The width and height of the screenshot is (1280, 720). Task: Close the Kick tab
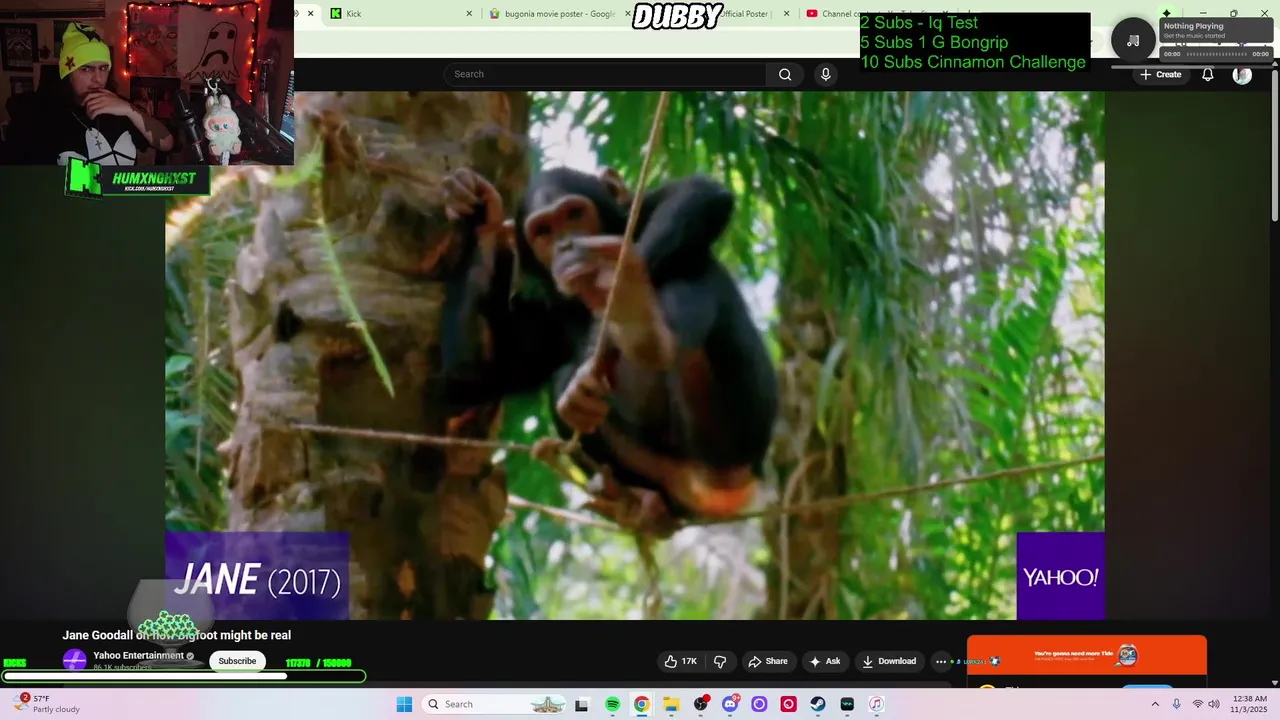(469, 14)
